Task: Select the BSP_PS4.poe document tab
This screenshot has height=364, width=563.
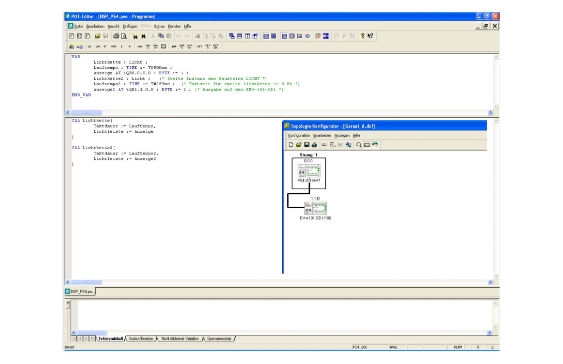Action: (x=80, y=291)
